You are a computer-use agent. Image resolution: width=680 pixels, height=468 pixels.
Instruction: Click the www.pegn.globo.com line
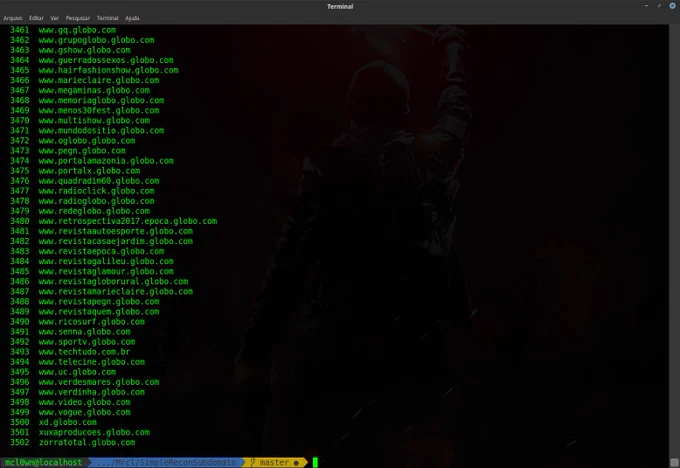pos(82,151)
